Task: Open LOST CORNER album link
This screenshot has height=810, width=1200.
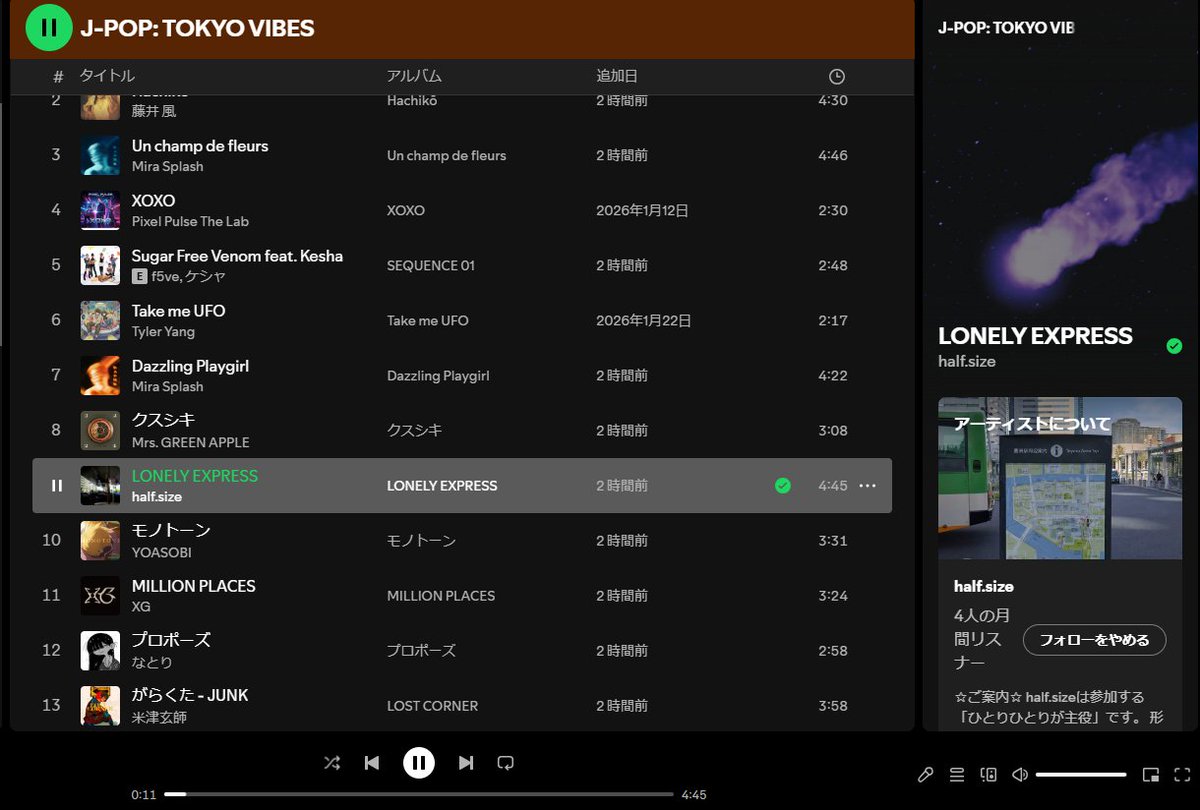Action: [432, 706]
